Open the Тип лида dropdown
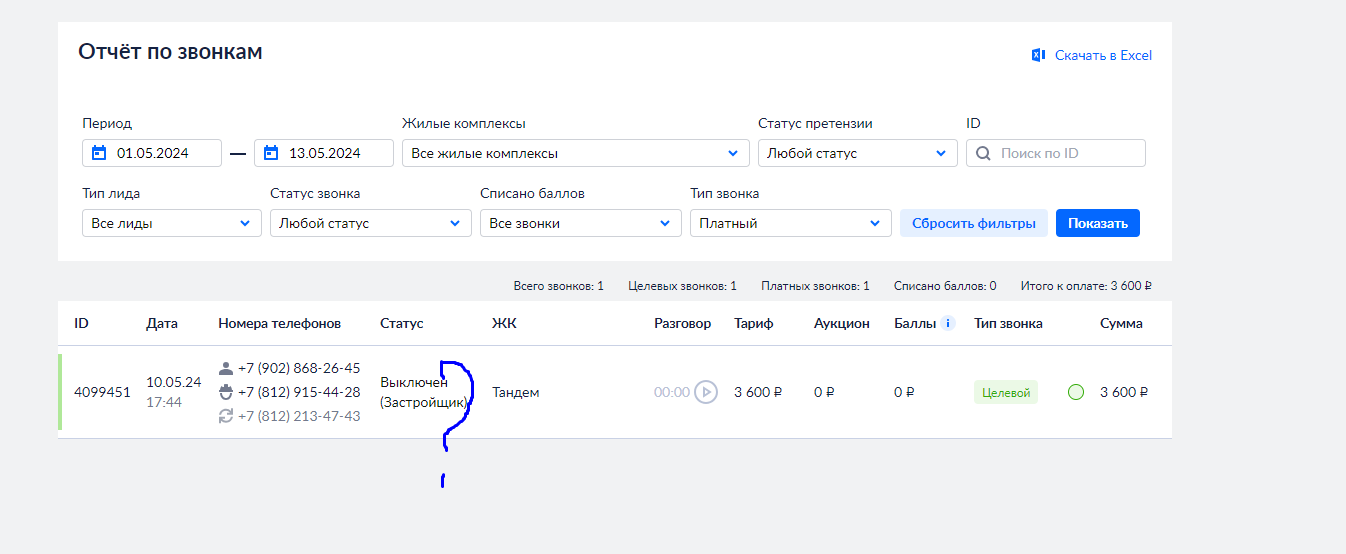The width and height of the screenshot is (1346, 554). pyautogui.click(x=171, y=223)
